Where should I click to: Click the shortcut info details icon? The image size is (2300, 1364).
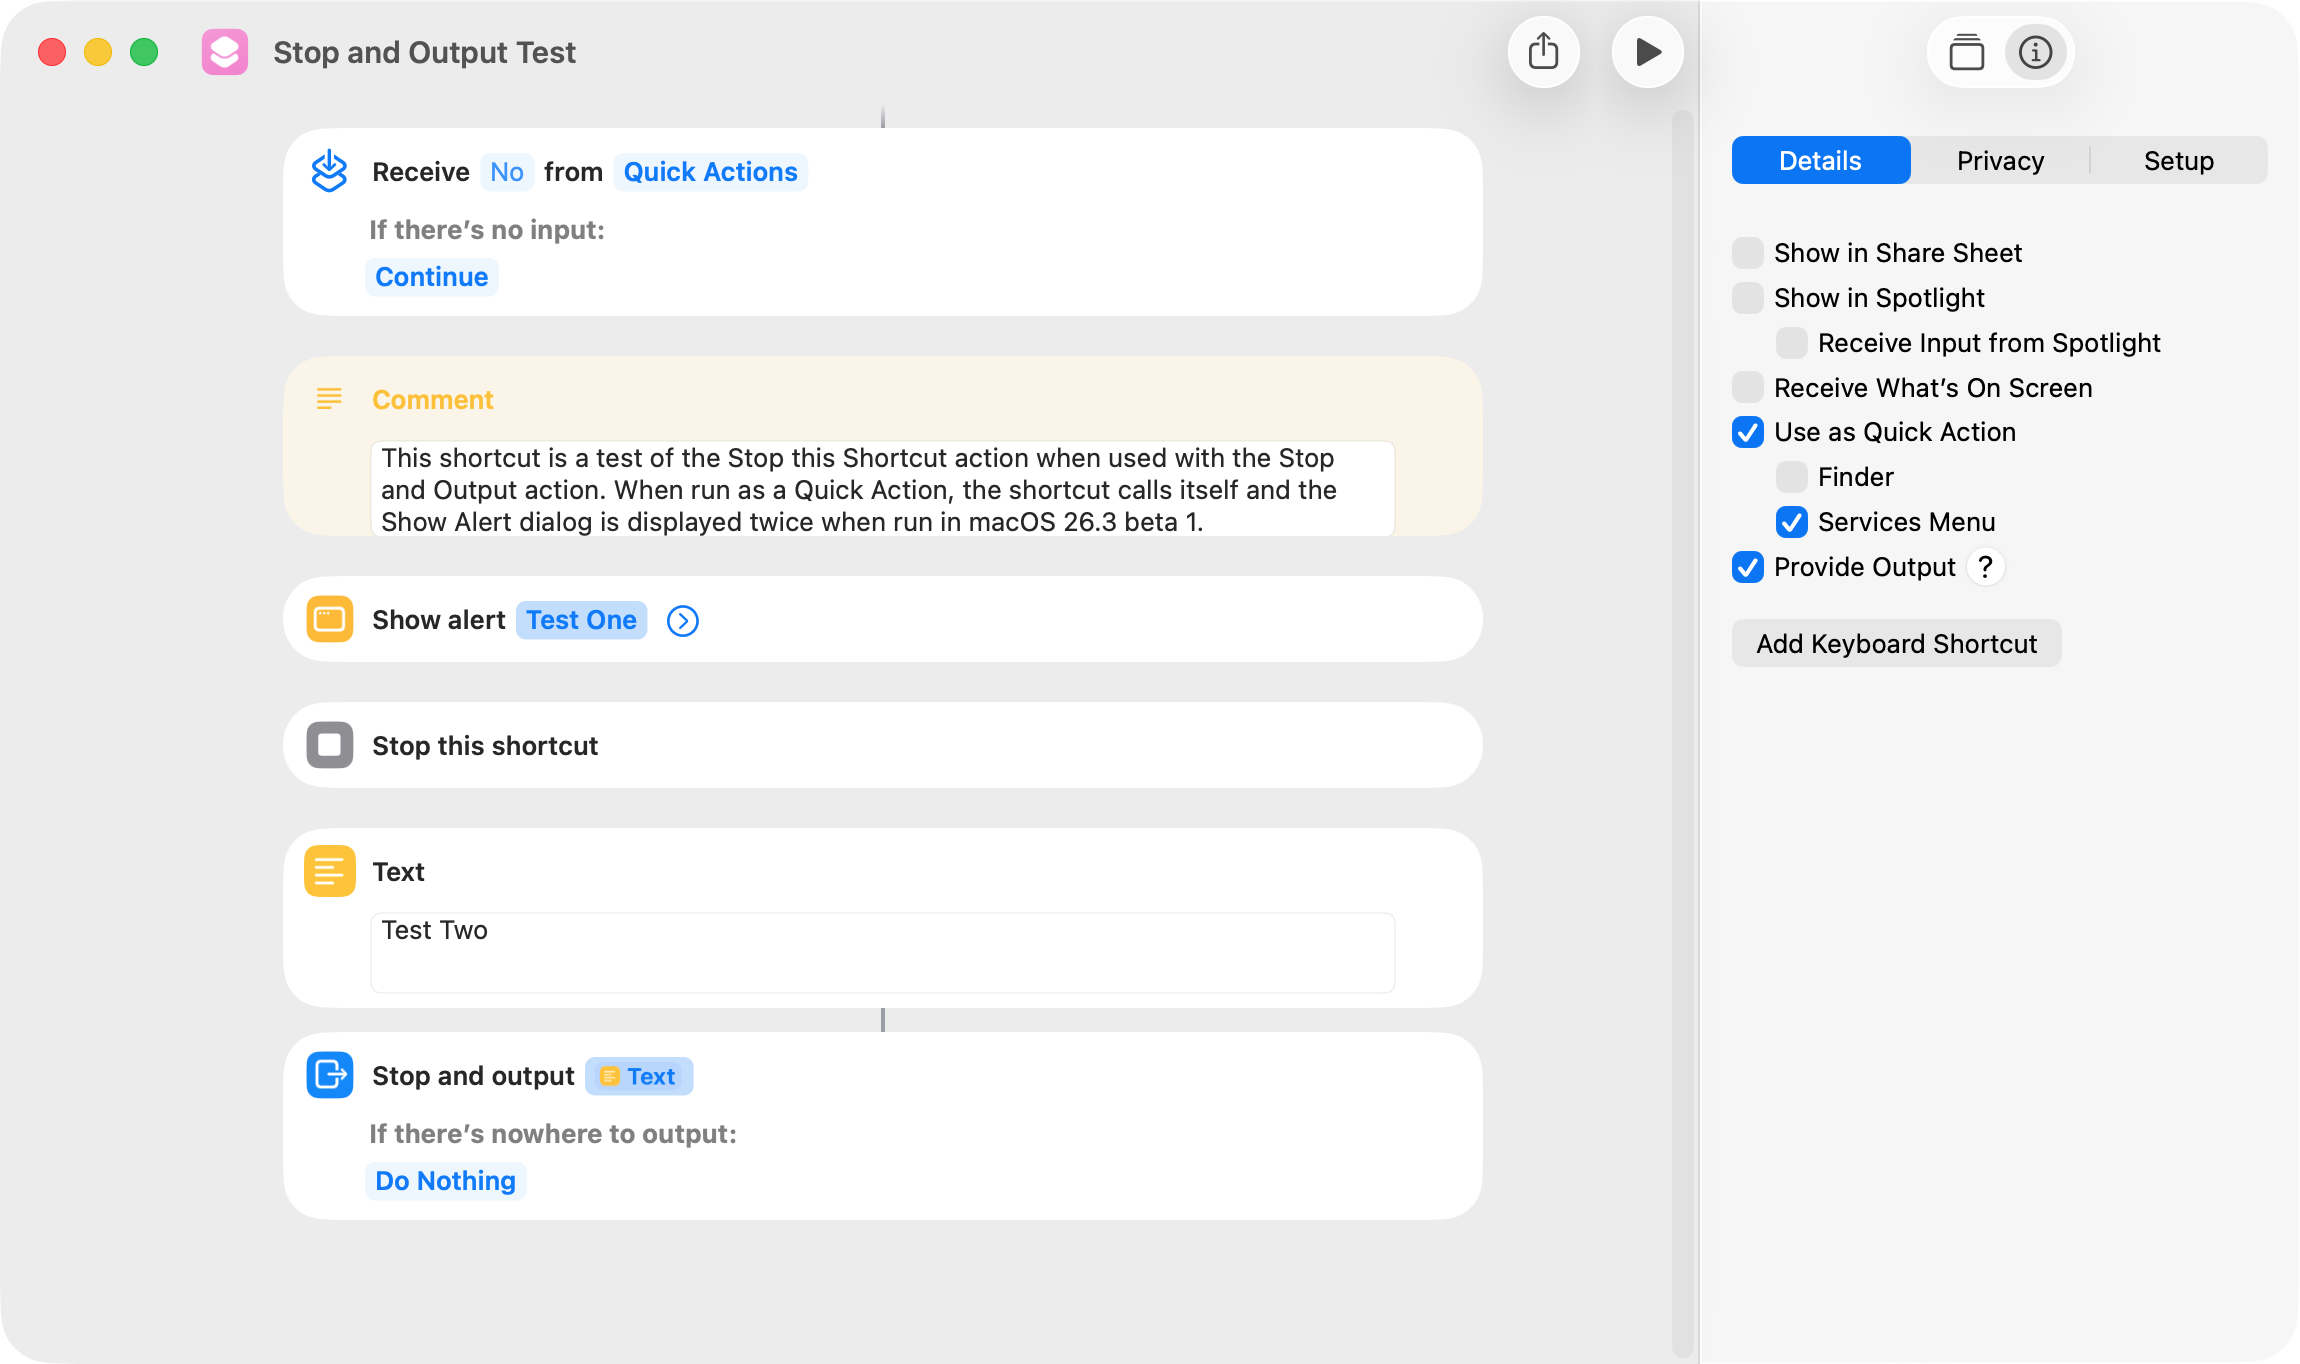coord(2035,52)
